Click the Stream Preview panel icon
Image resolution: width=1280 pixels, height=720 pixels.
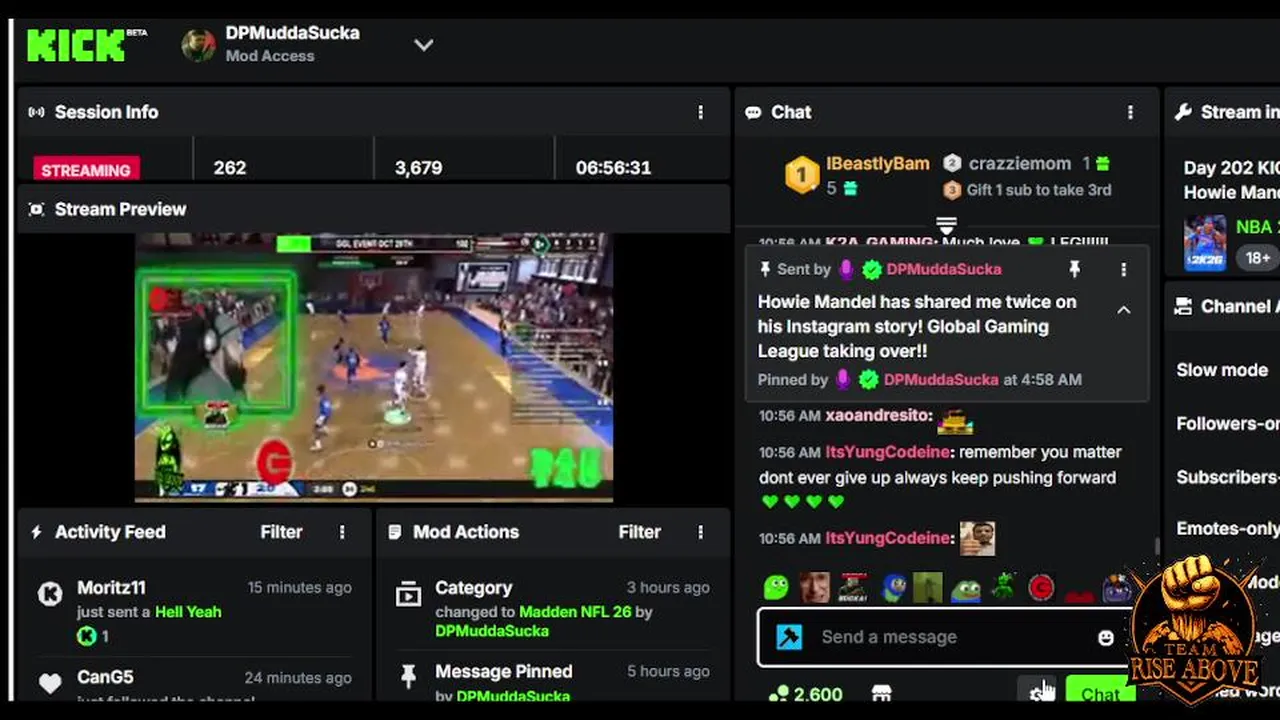(x=37, y=209)
